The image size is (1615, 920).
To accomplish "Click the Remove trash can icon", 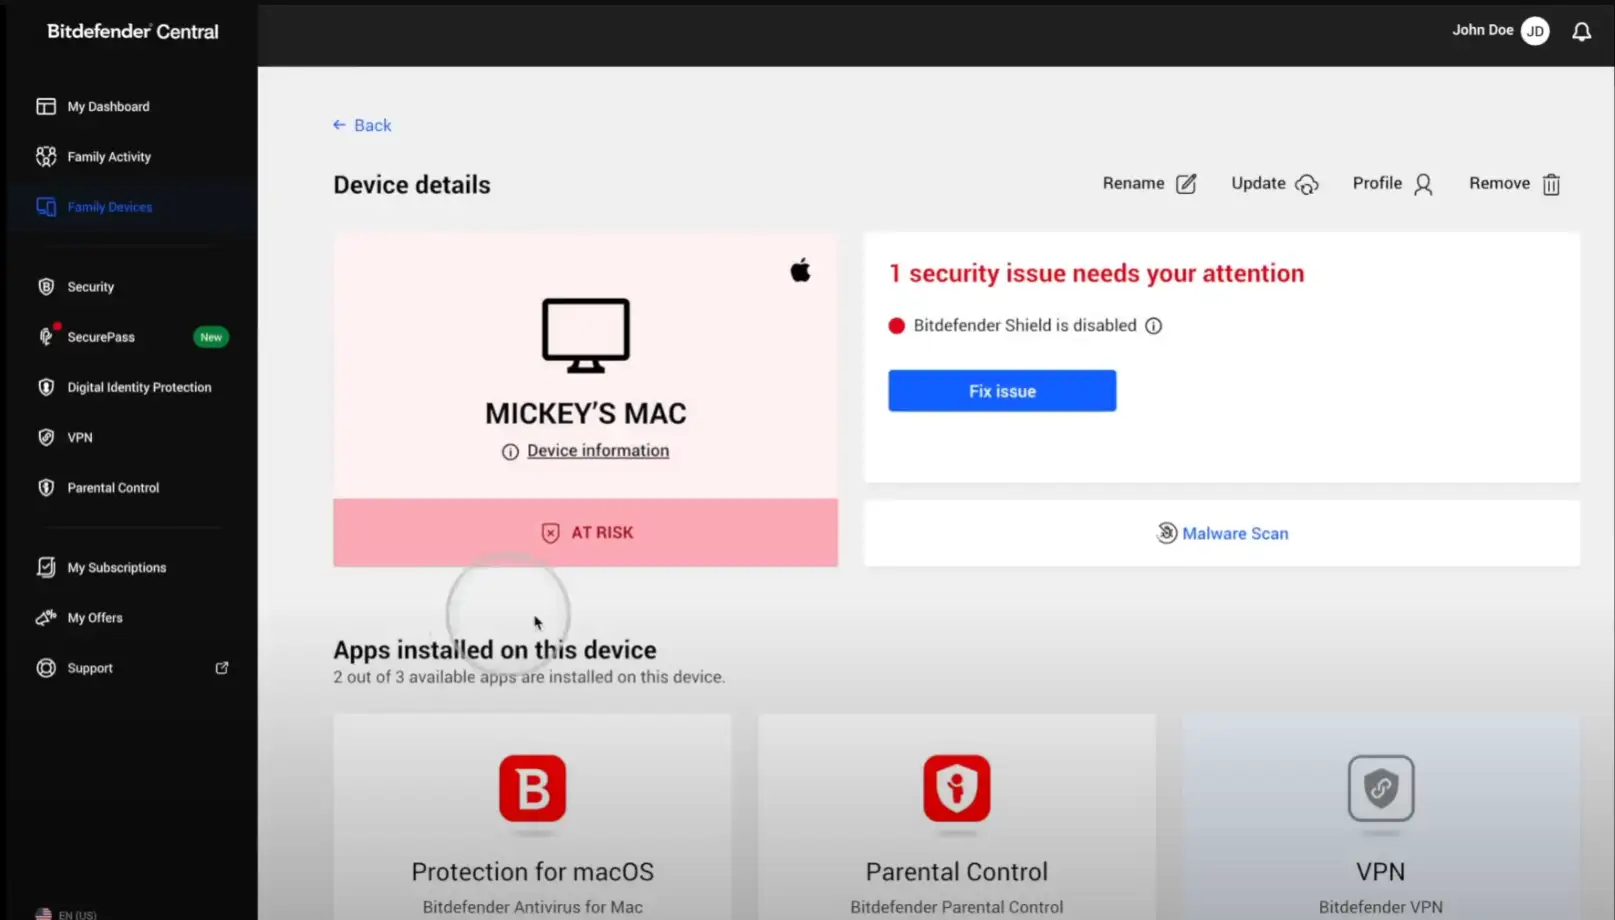I will [x=1551, y=184].
